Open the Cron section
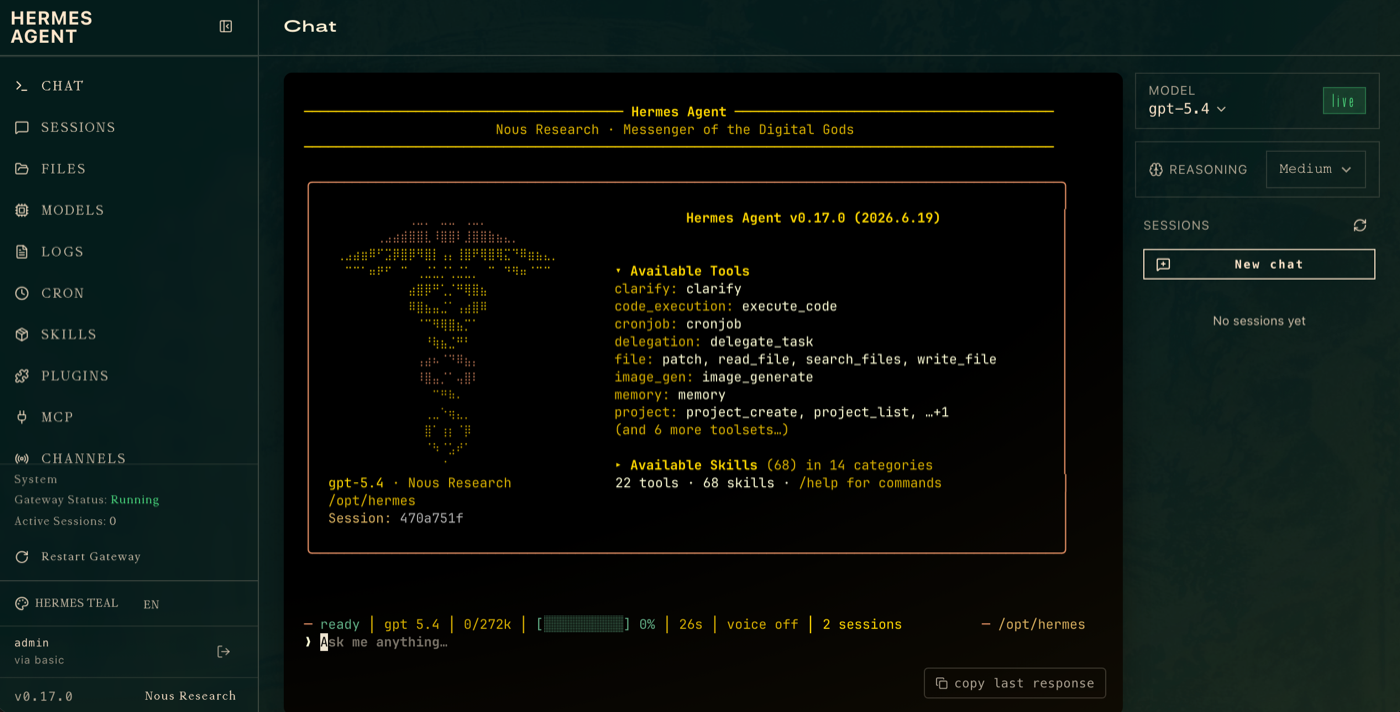 point(129,294)
